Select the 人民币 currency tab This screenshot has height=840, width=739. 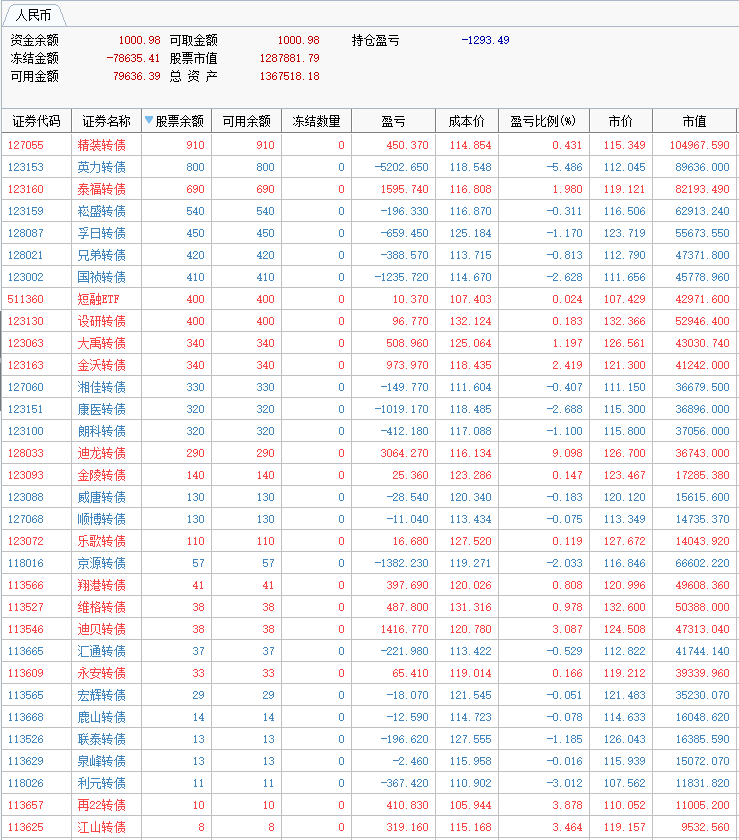pos(33,15)
